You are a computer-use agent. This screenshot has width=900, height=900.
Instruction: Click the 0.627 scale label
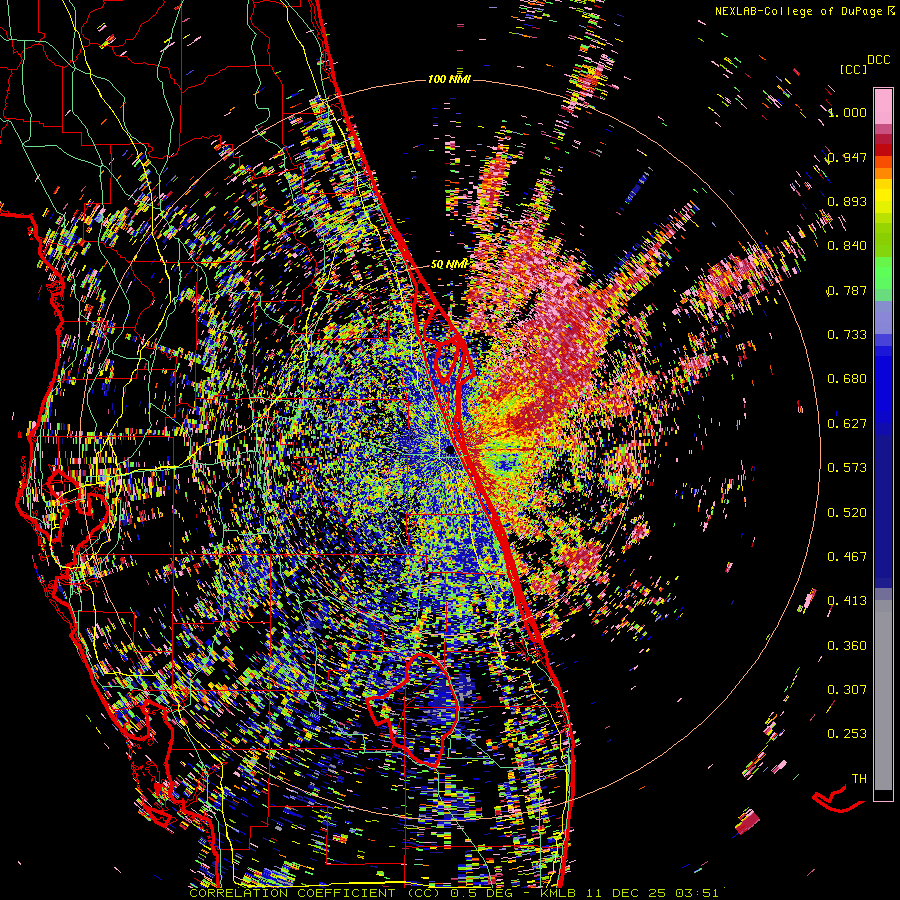click(x=847, y=424)
